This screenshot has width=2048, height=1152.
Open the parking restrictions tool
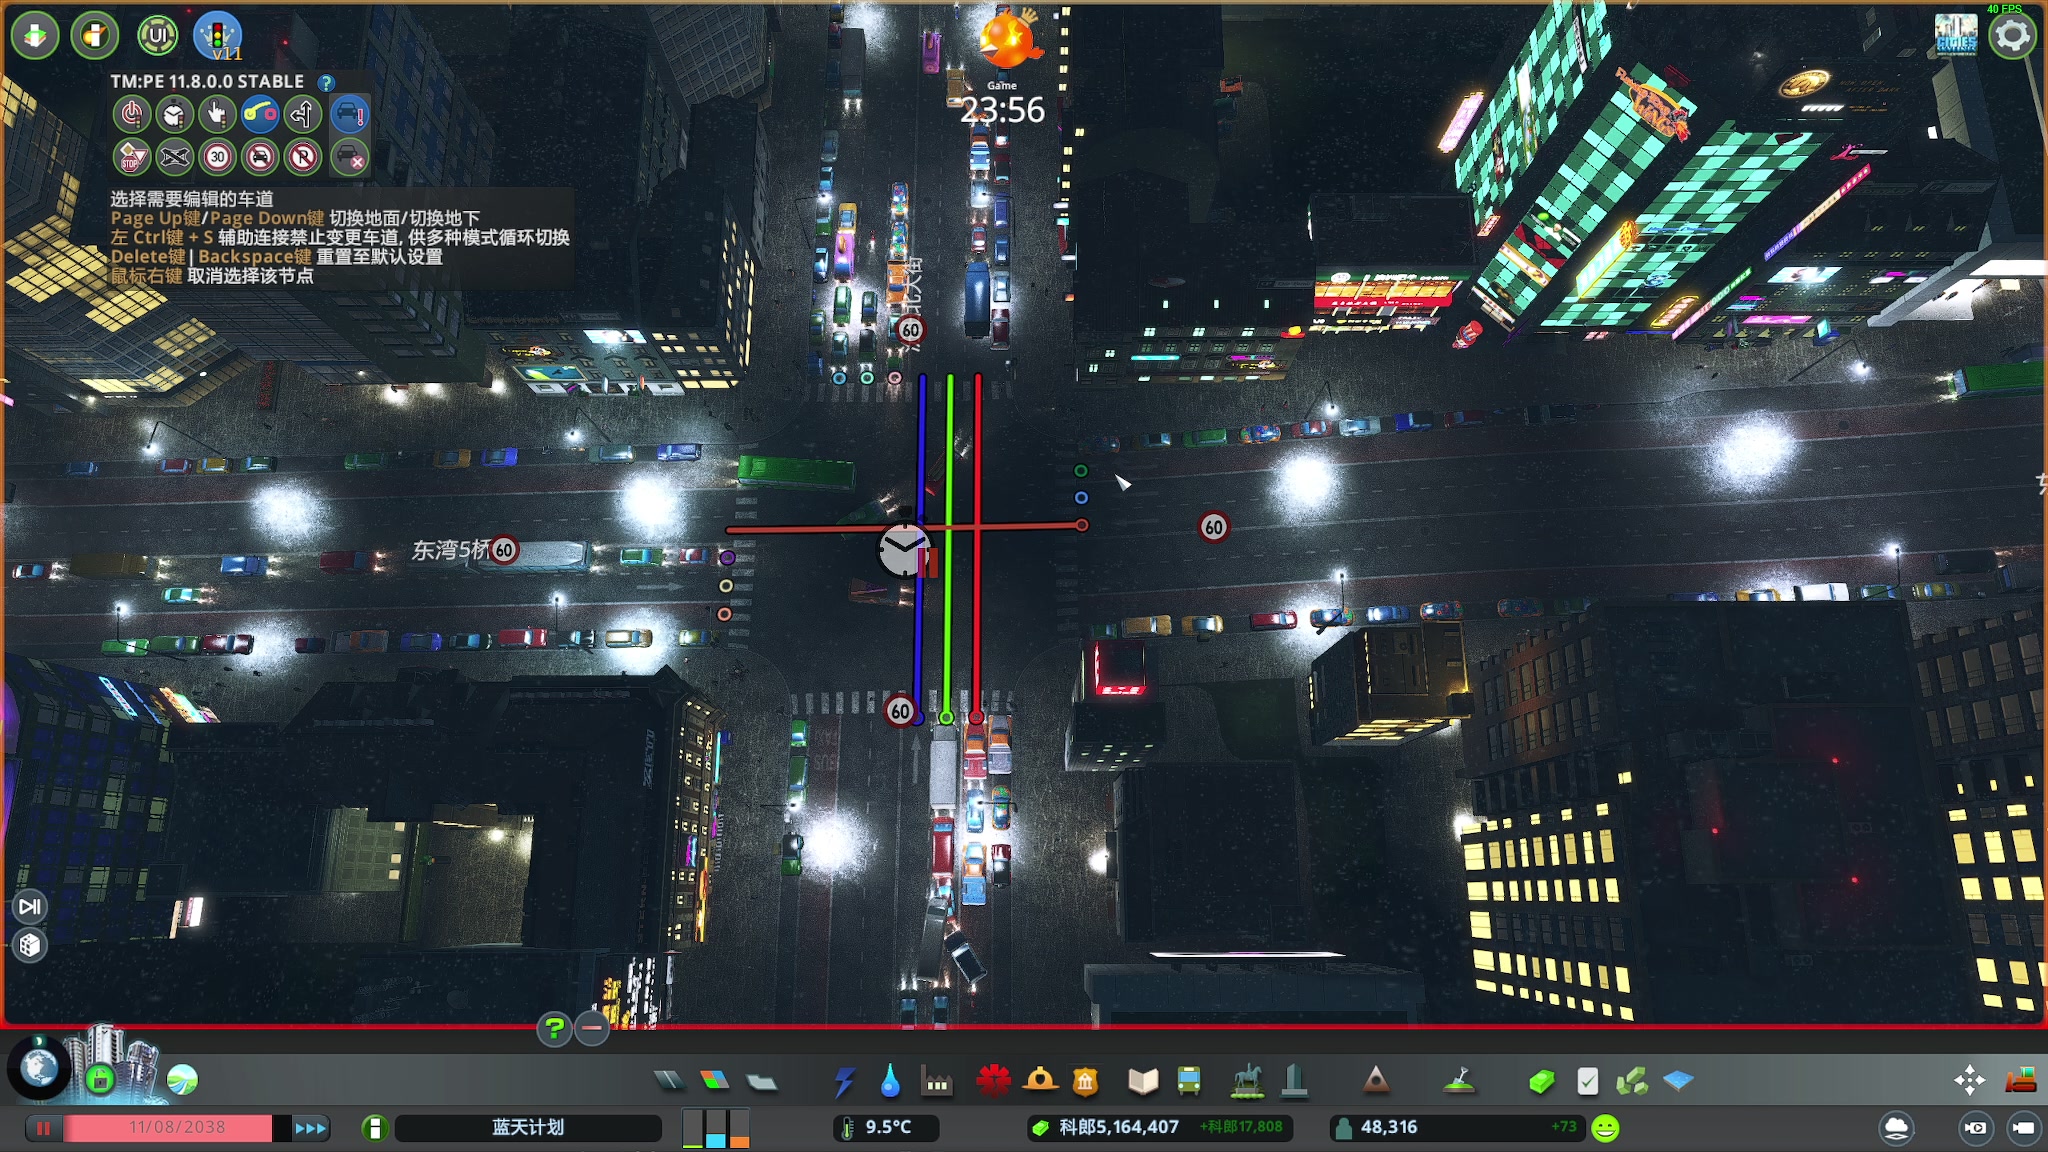pos(303,158)
